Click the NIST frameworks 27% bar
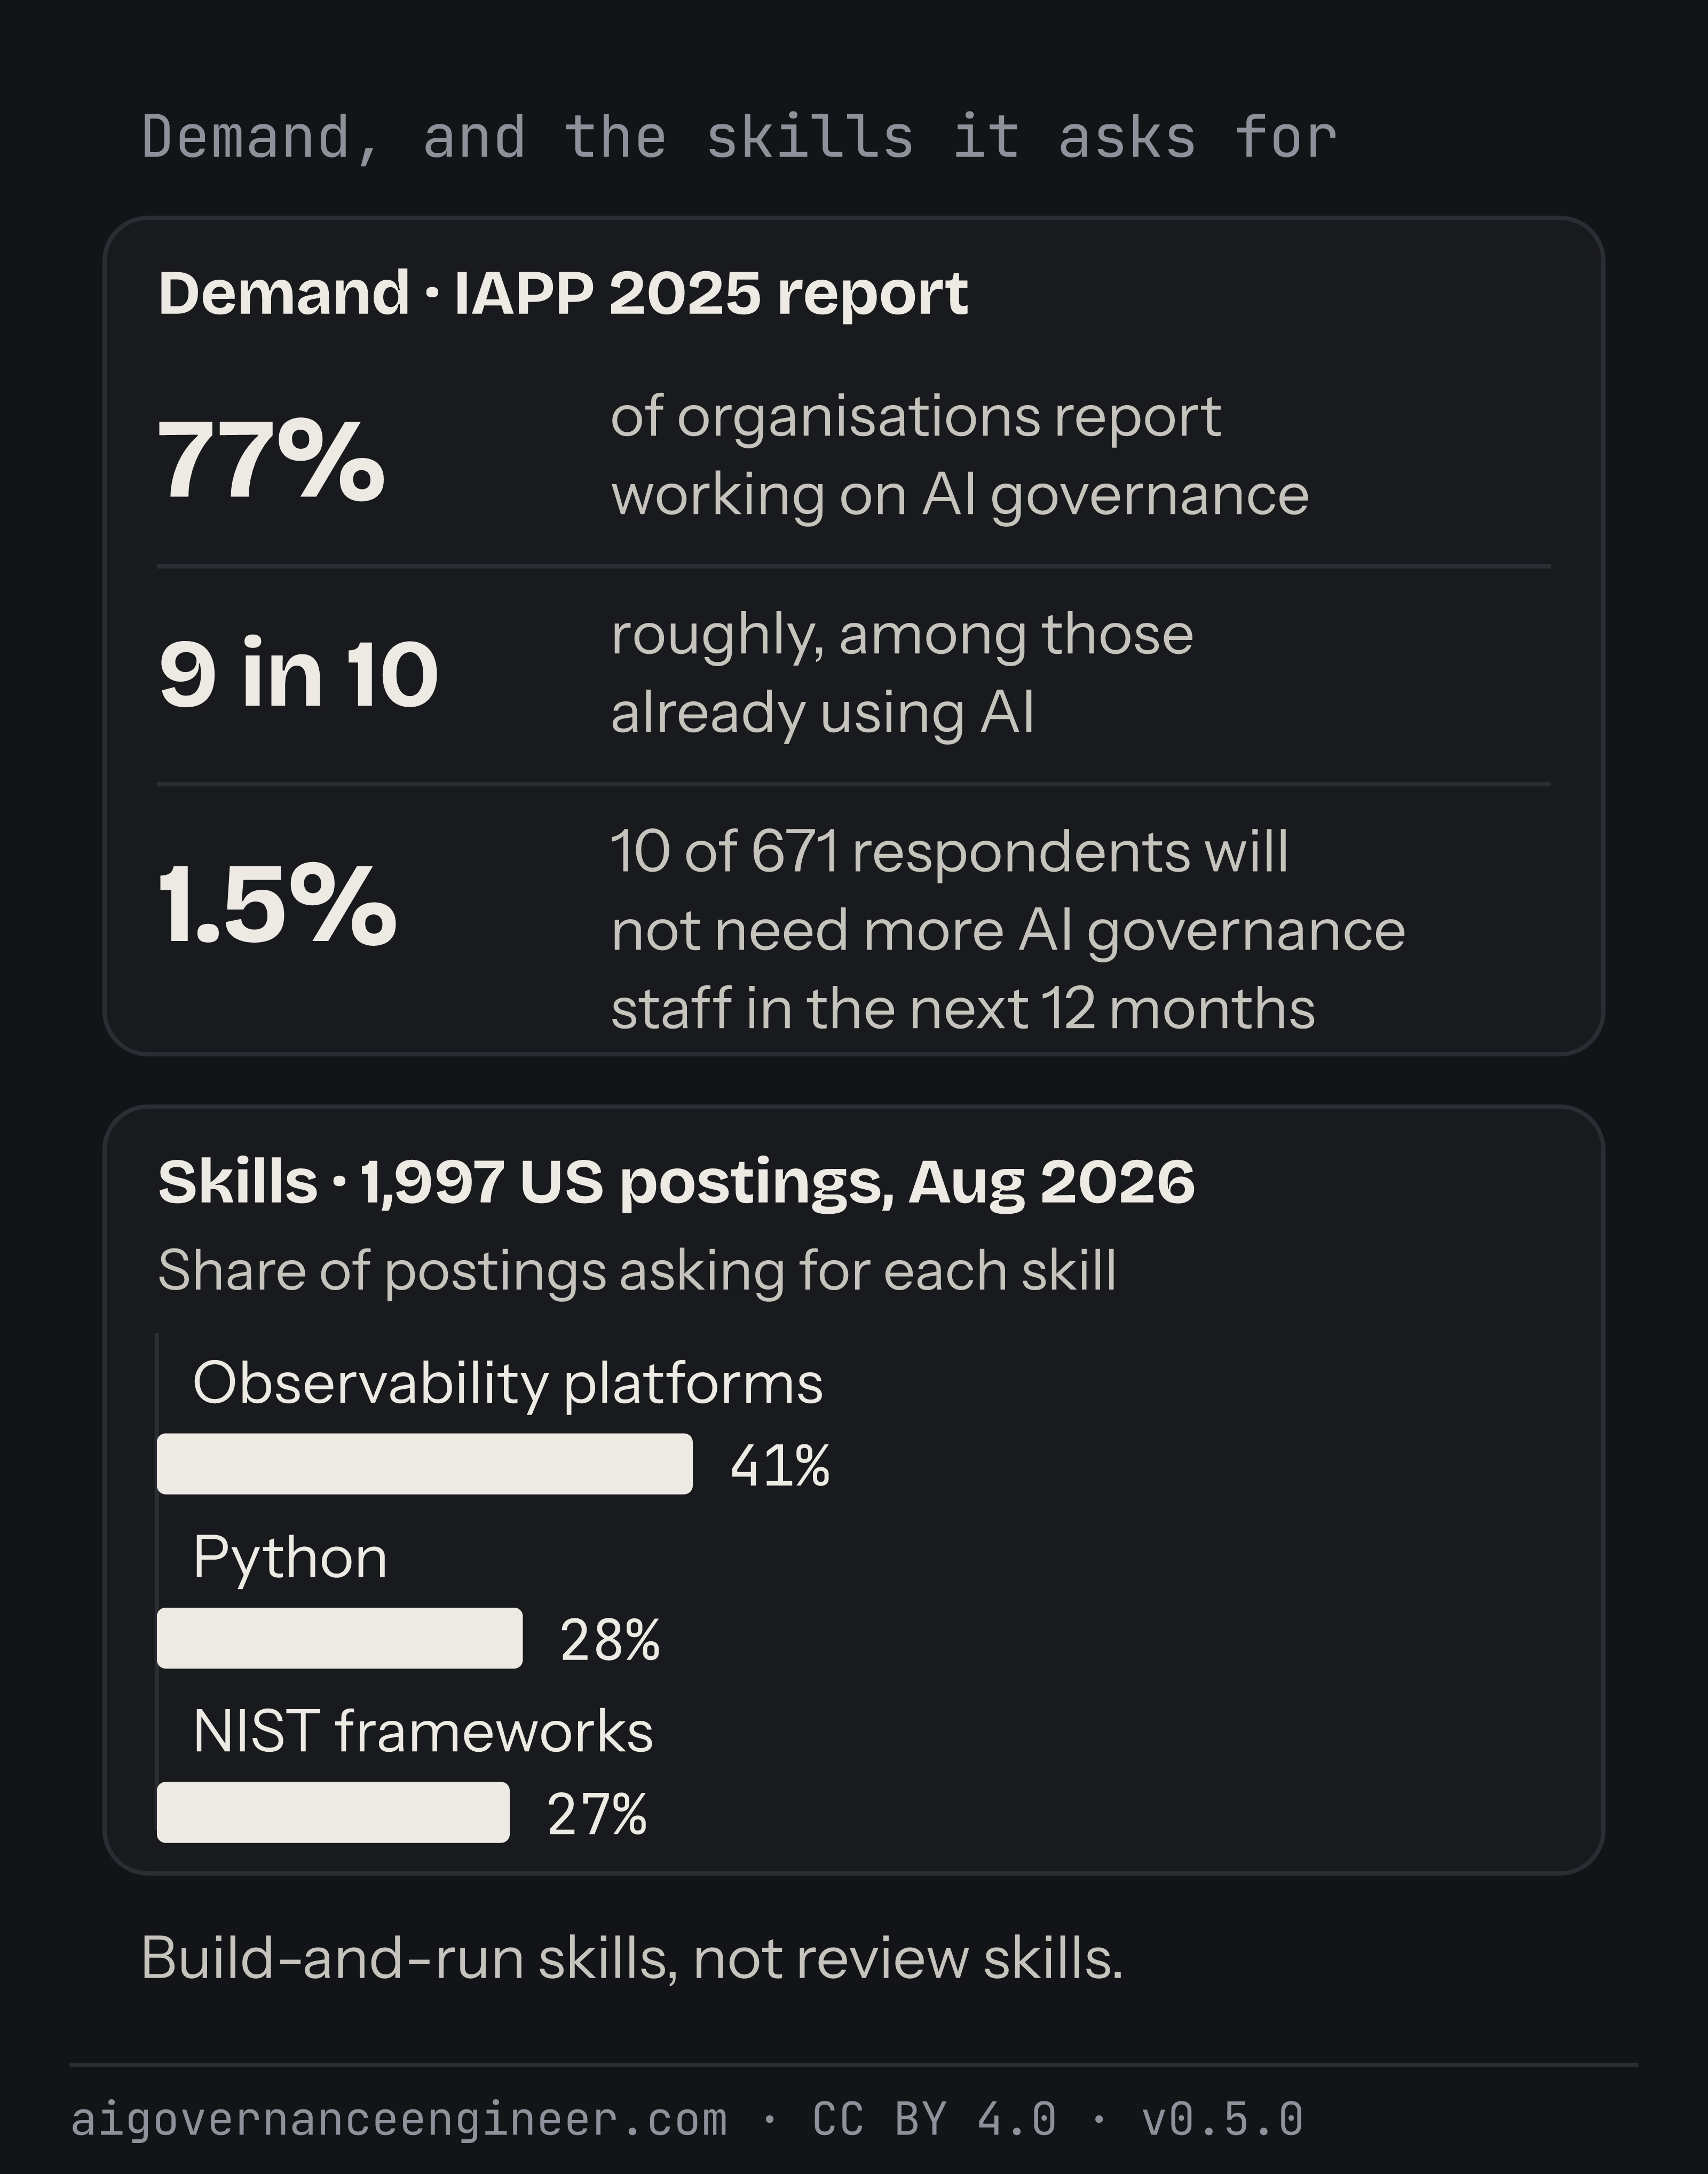Image resolution: width=1708 pixels, height=2174 pixels. pyautogui.click(x=333, y=1812)
